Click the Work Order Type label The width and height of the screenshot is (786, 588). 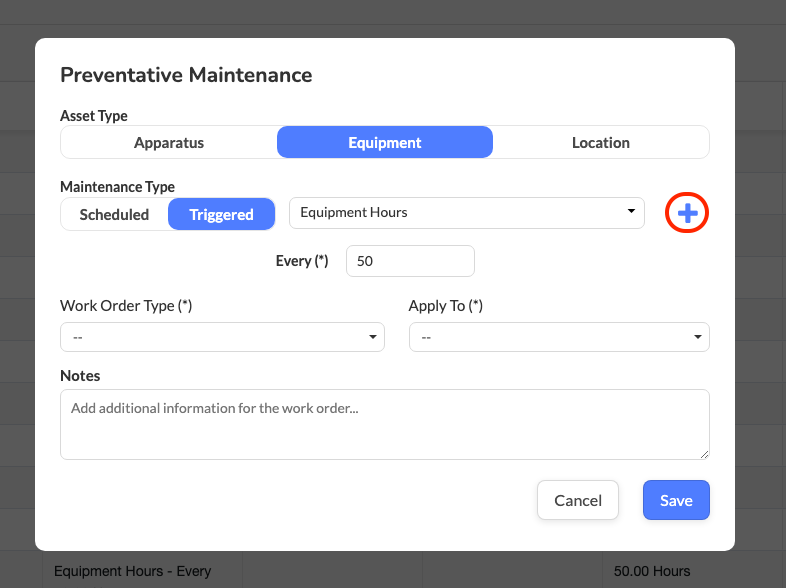(126, 306)
